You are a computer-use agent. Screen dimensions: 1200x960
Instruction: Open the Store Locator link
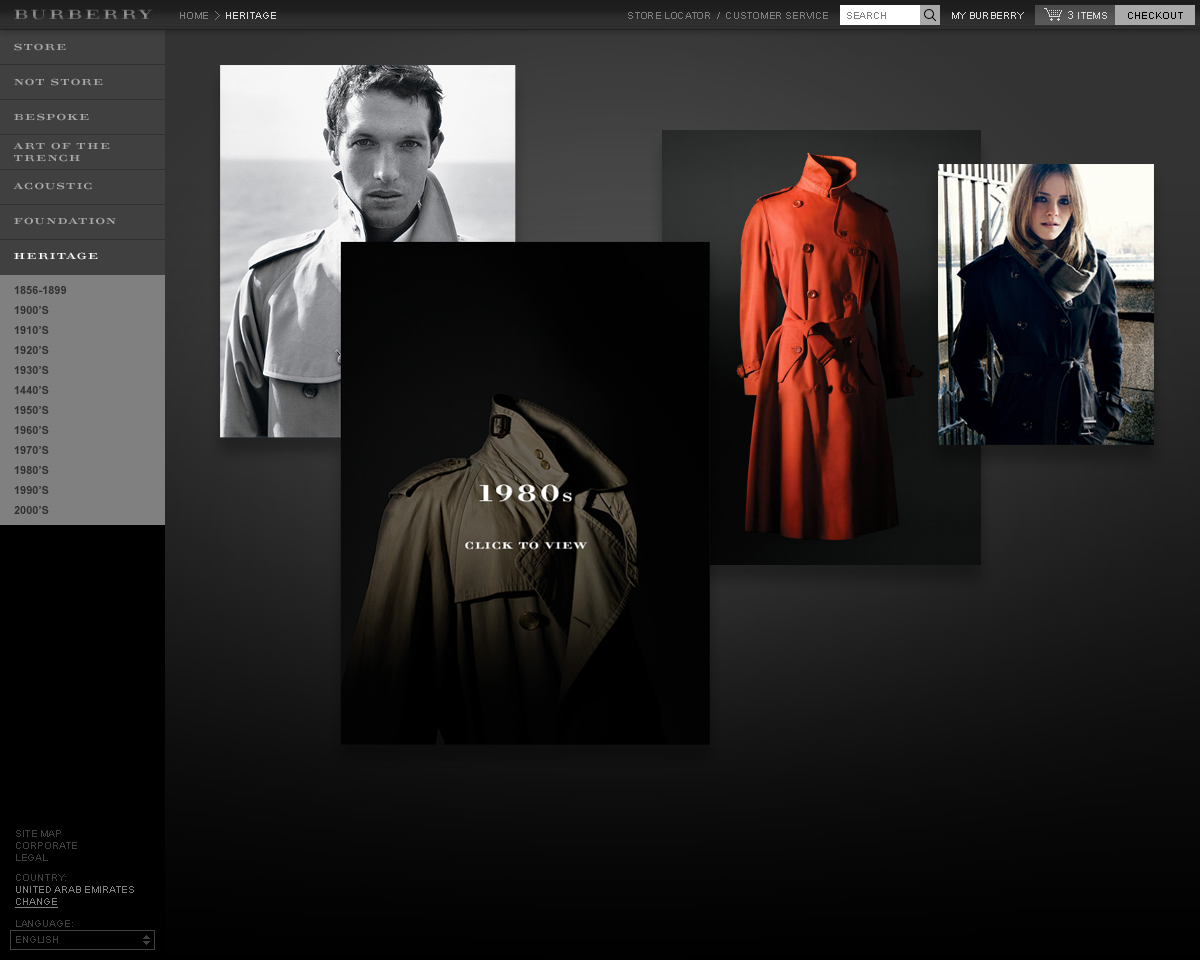tap(669, 15)
